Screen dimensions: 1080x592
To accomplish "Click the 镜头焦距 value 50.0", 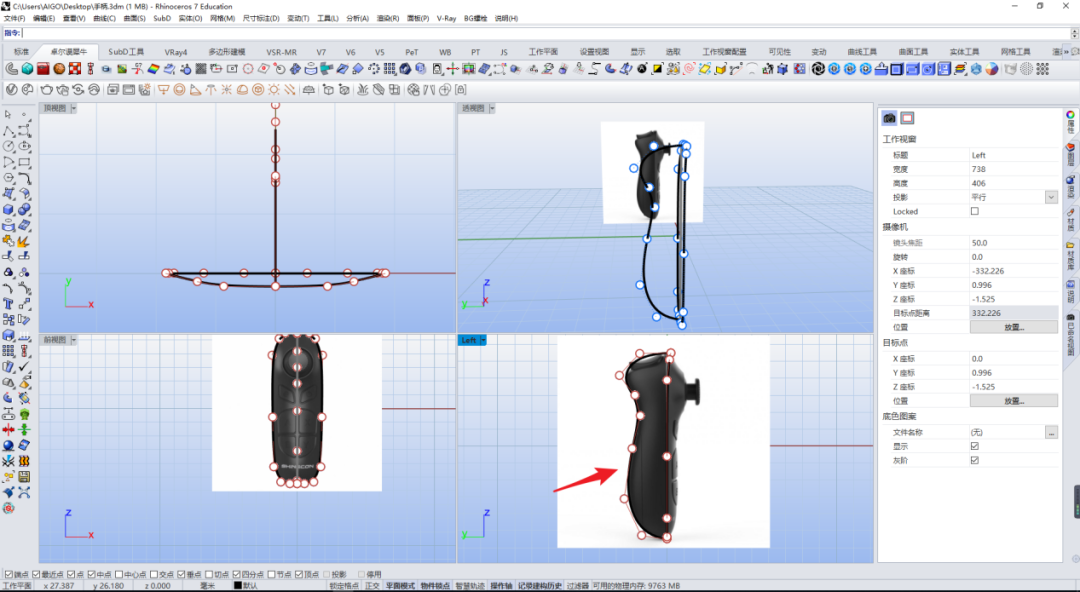I will (x=1013, y=243).
